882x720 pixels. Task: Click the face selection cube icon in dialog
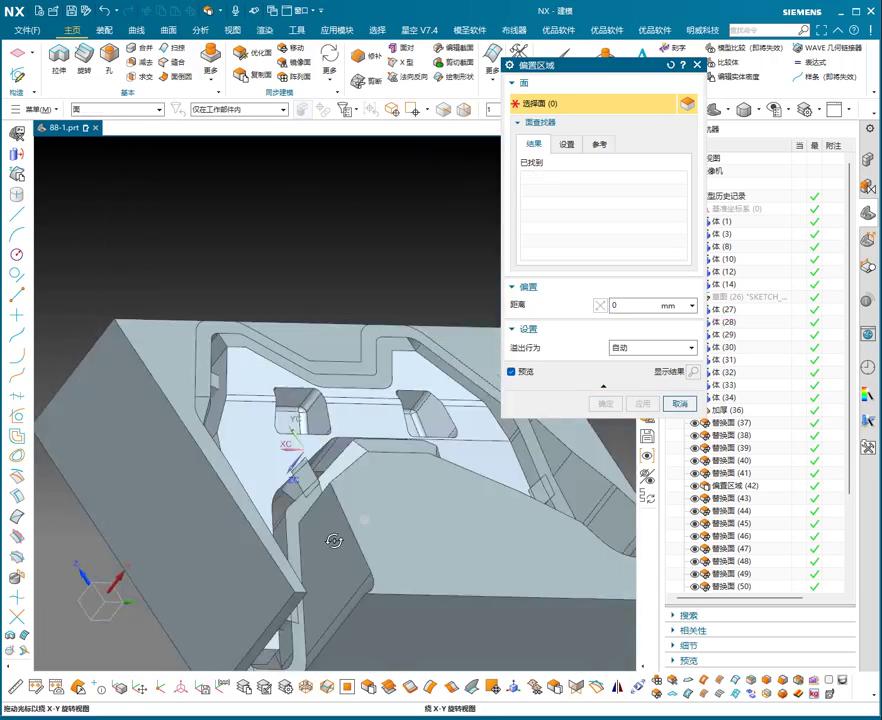coord(687,103)
